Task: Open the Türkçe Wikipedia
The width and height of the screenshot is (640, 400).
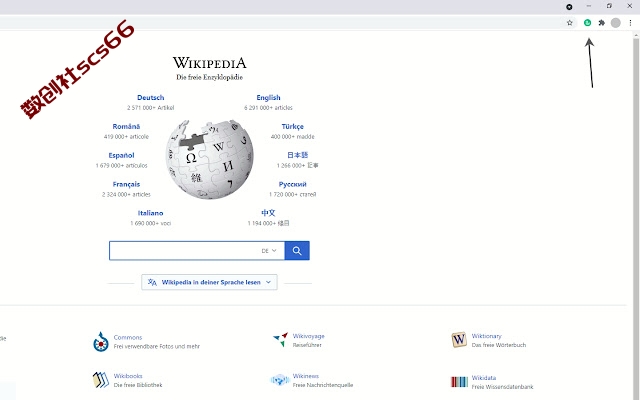Action: point(293,127)
